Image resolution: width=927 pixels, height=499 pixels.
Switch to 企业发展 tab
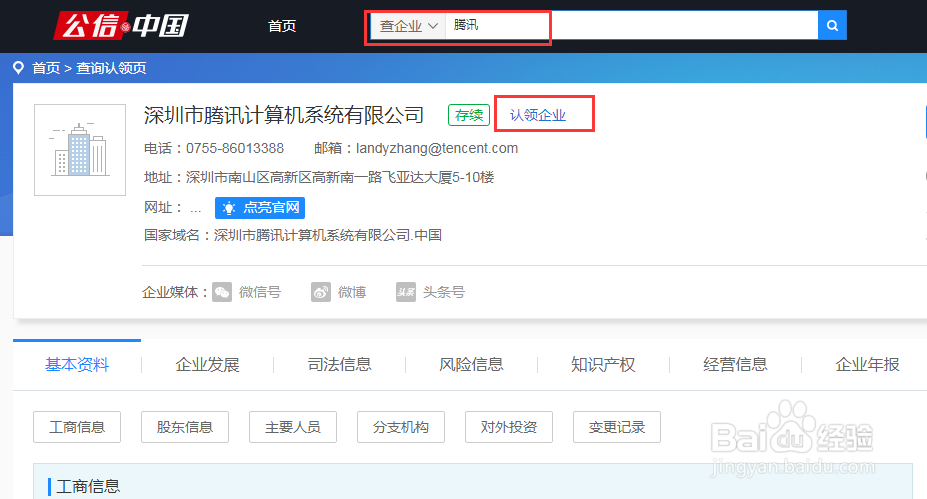pos(208,365)
